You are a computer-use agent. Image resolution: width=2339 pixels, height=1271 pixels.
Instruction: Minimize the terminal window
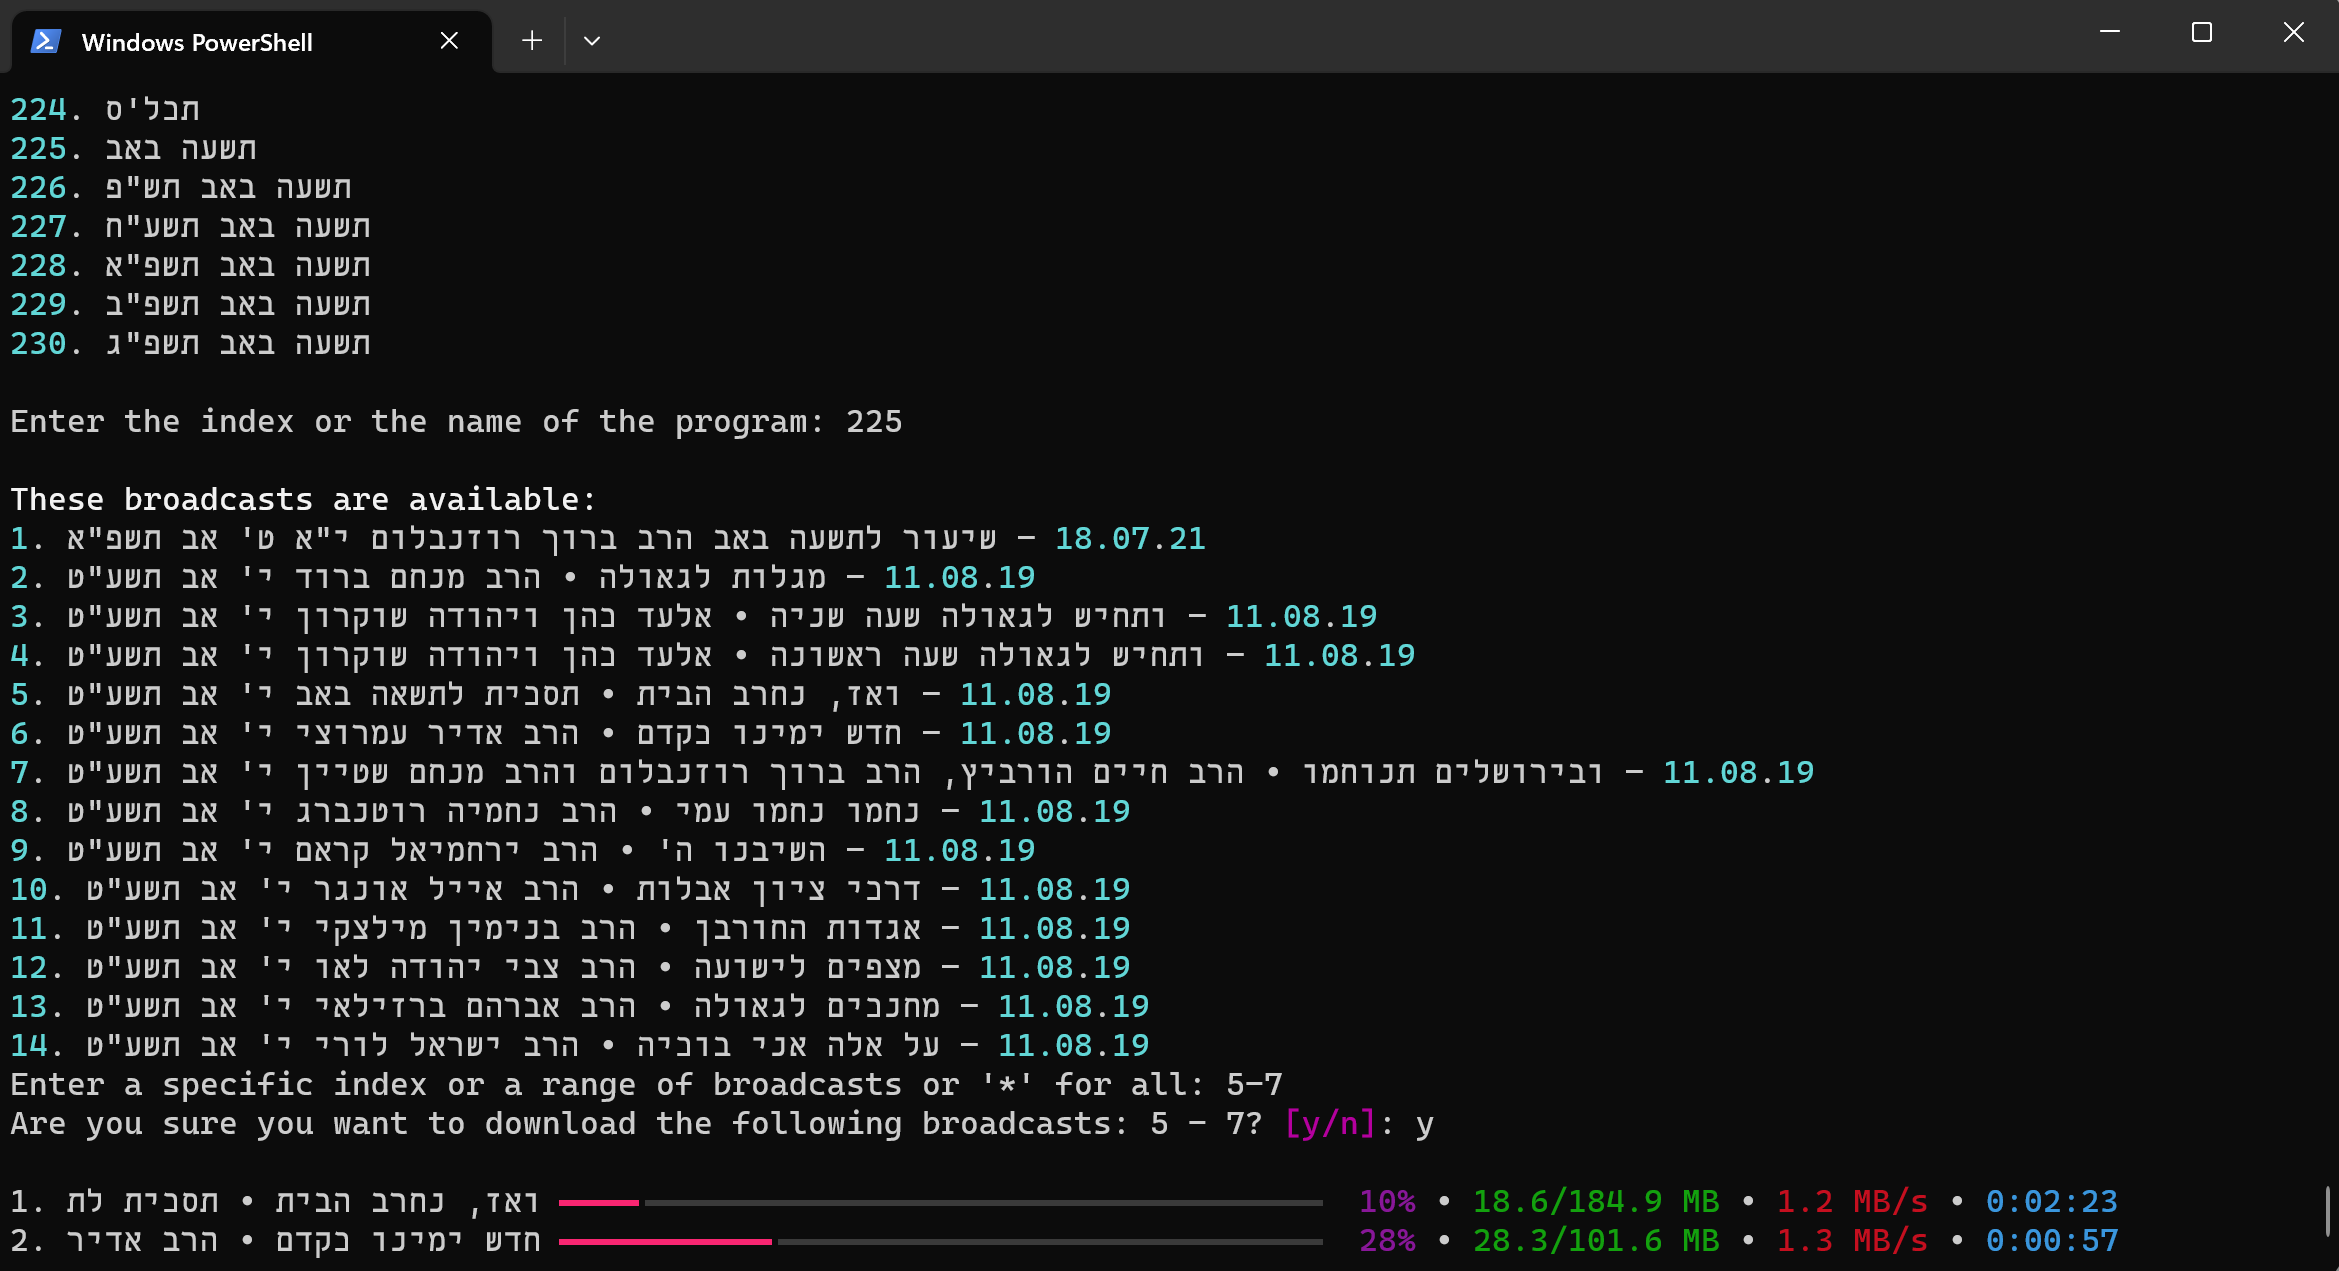tap(2109, 33)
